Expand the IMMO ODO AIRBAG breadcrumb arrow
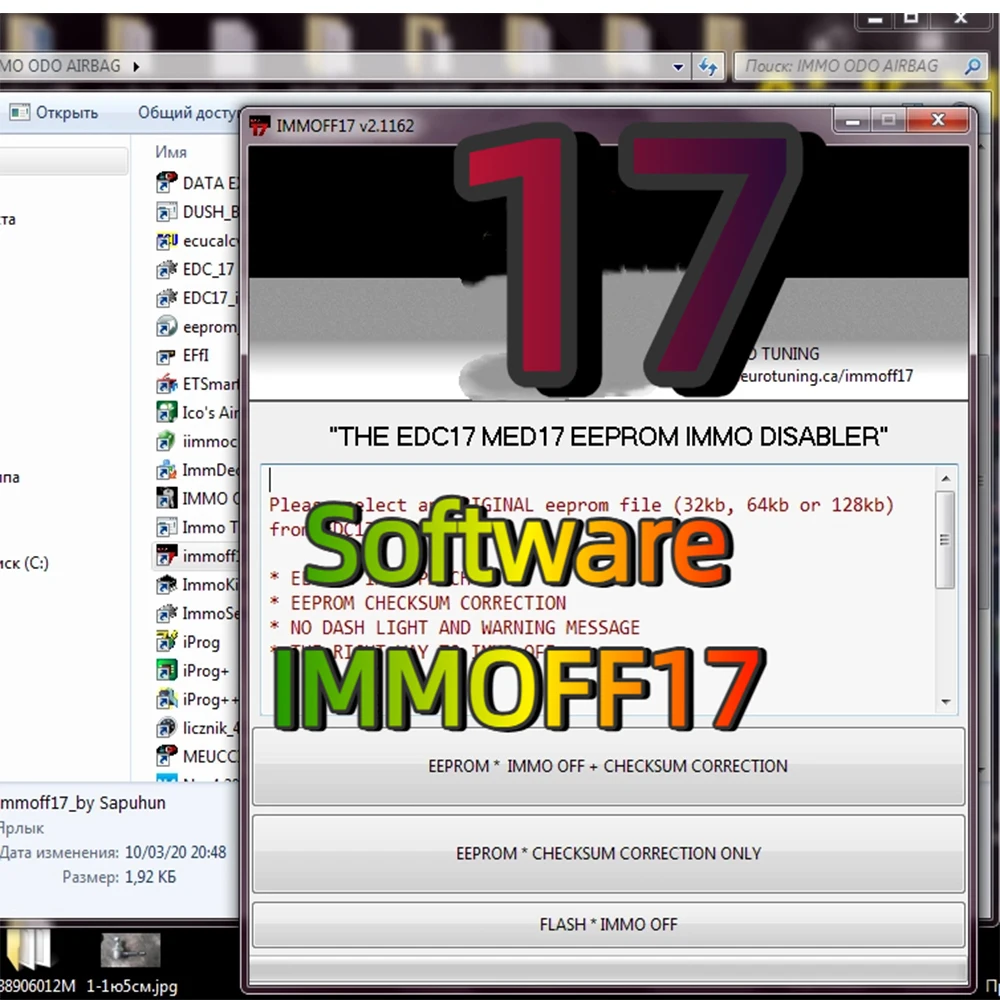 click(136, 66)
